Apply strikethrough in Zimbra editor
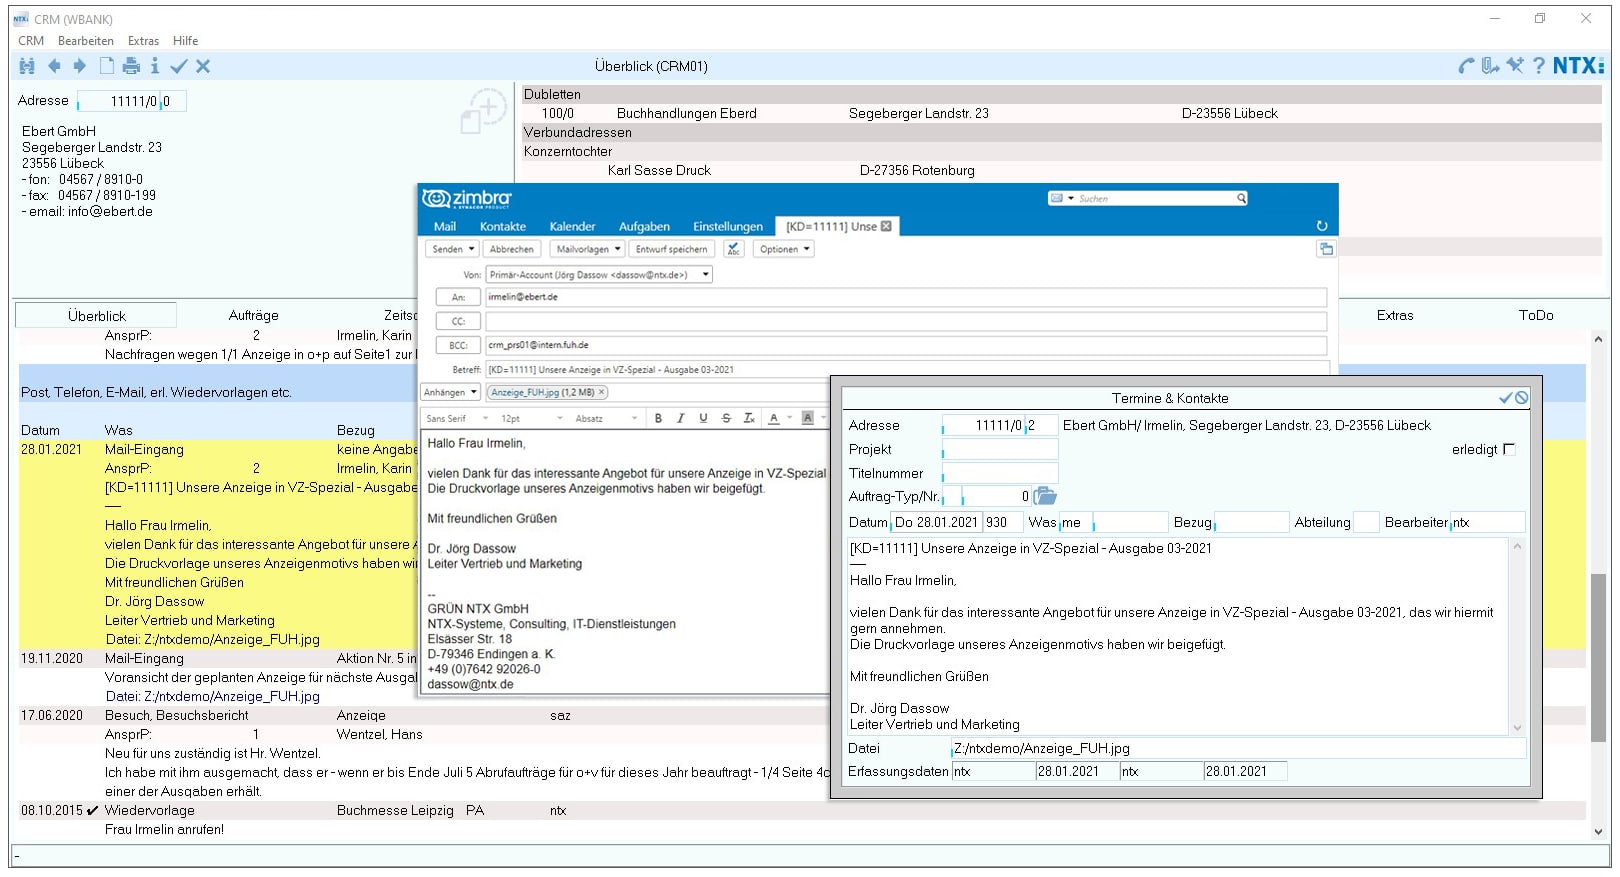The height and width of the screenshot is (877, 1620). click(x=726, y=418)
